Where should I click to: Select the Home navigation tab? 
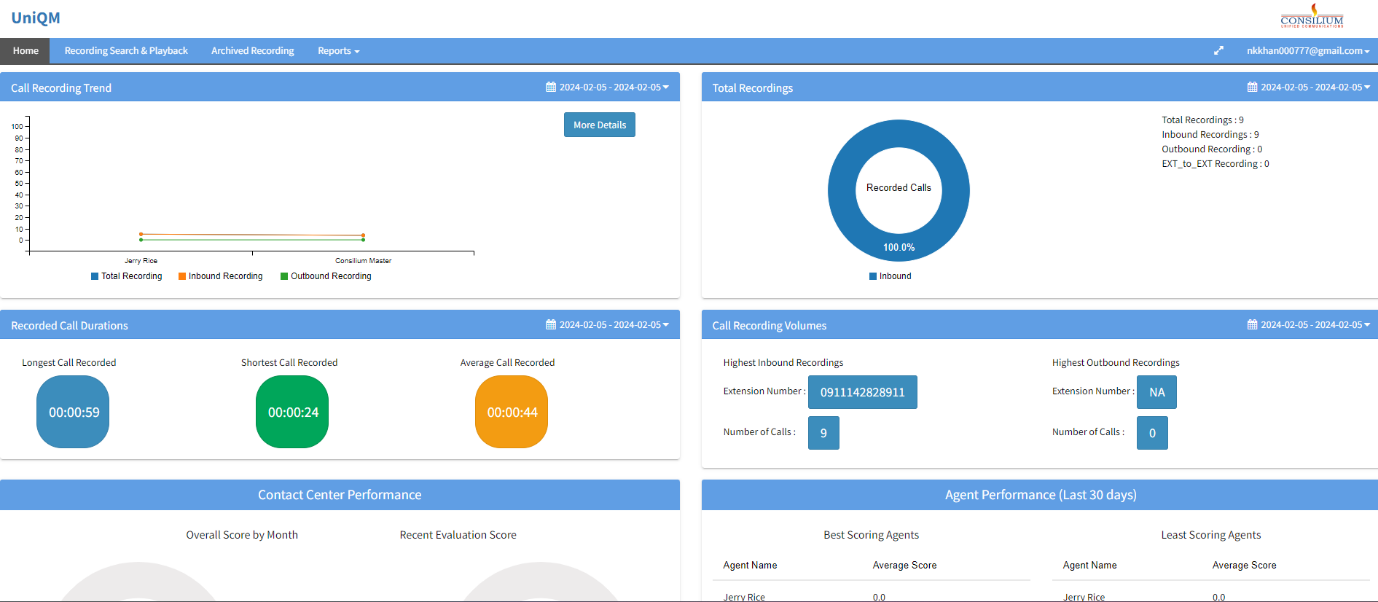(x=25, y=51)
